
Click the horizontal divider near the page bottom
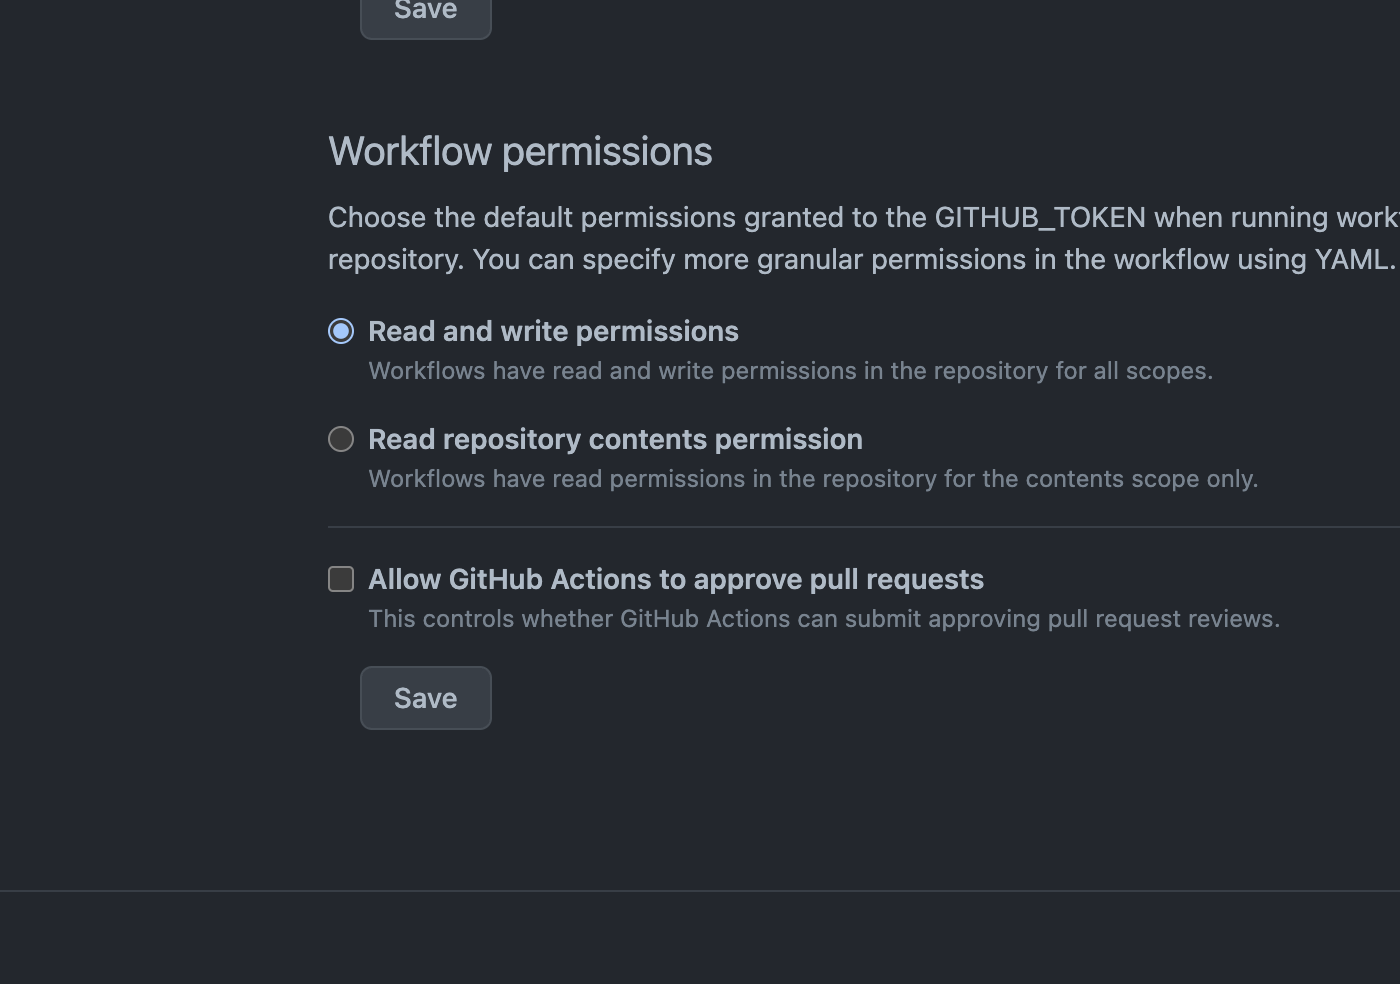tap(700, 890)
